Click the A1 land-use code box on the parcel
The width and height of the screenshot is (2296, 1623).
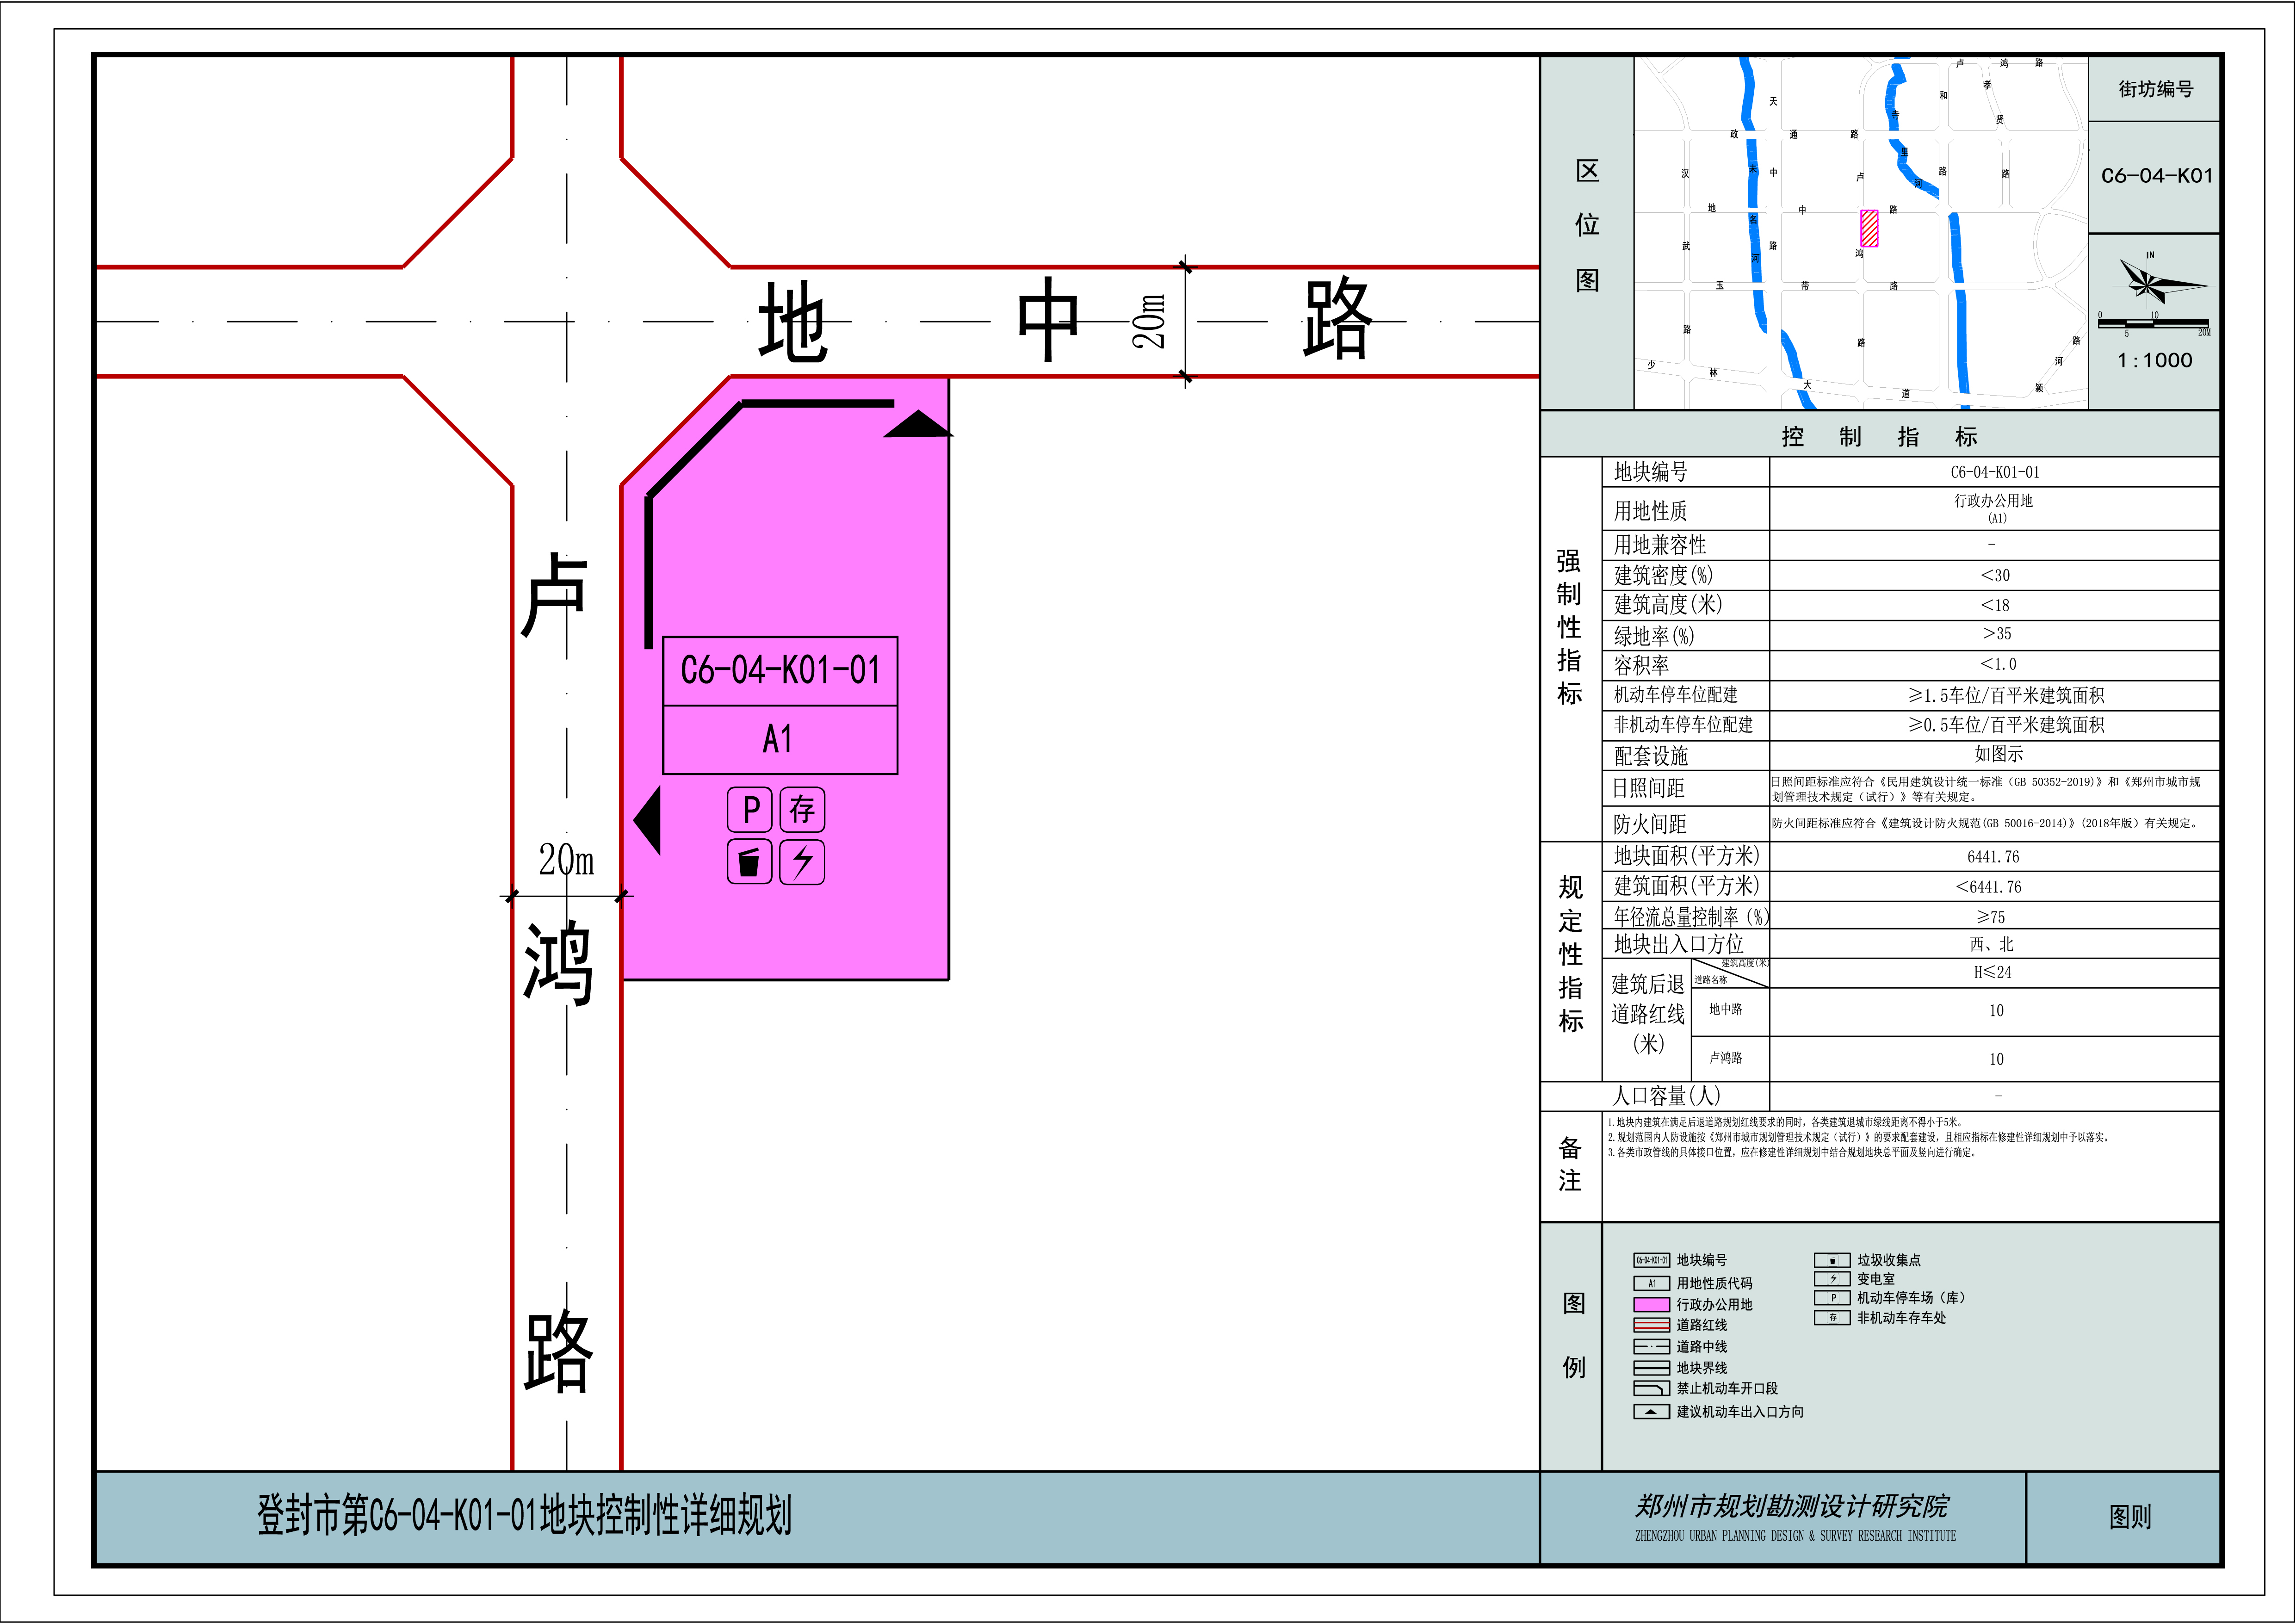pyautogui.click(x=780, y=740)
